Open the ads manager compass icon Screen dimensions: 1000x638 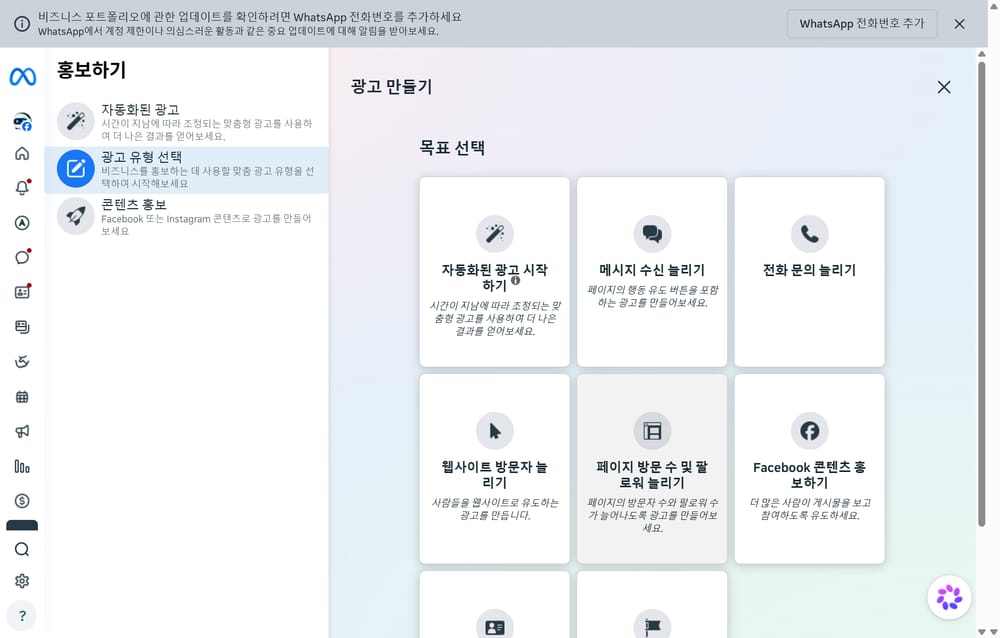[x=22, y=223]
